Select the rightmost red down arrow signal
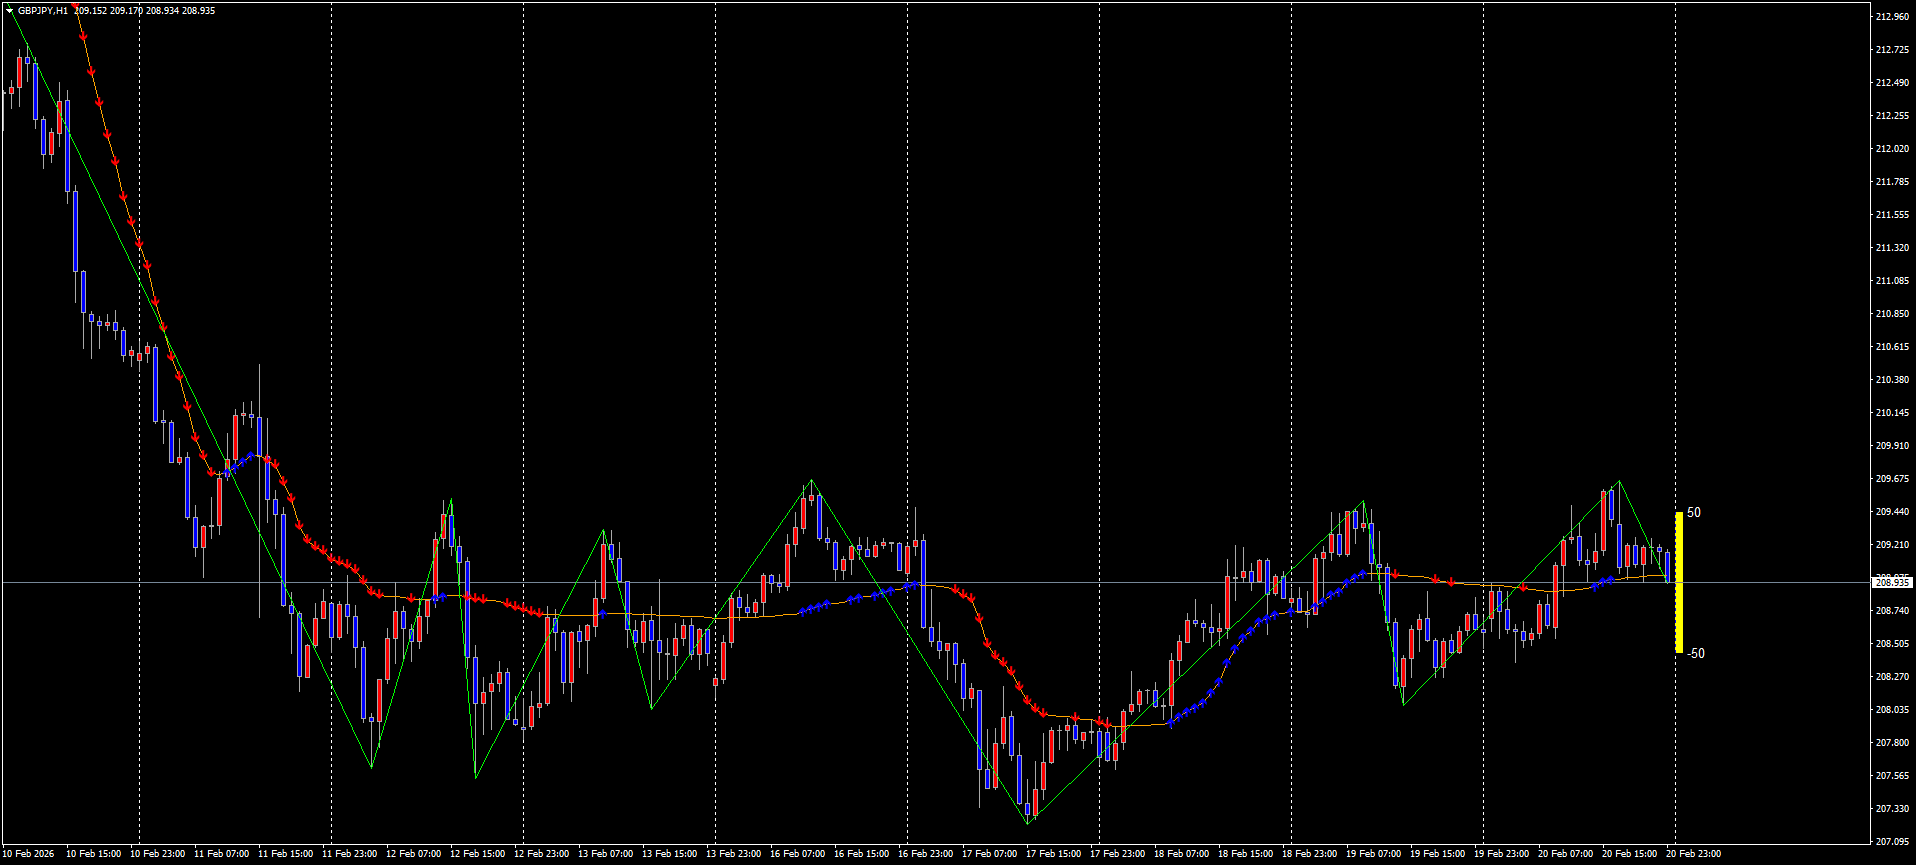 coord(1523,588)
